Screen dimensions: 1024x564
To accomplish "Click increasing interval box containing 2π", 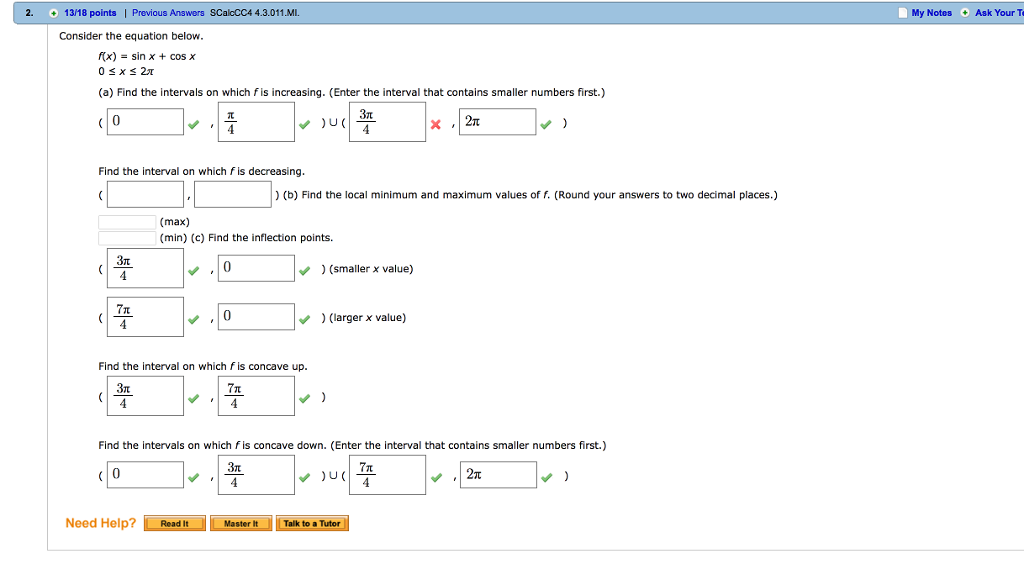I will click(498, 121).
